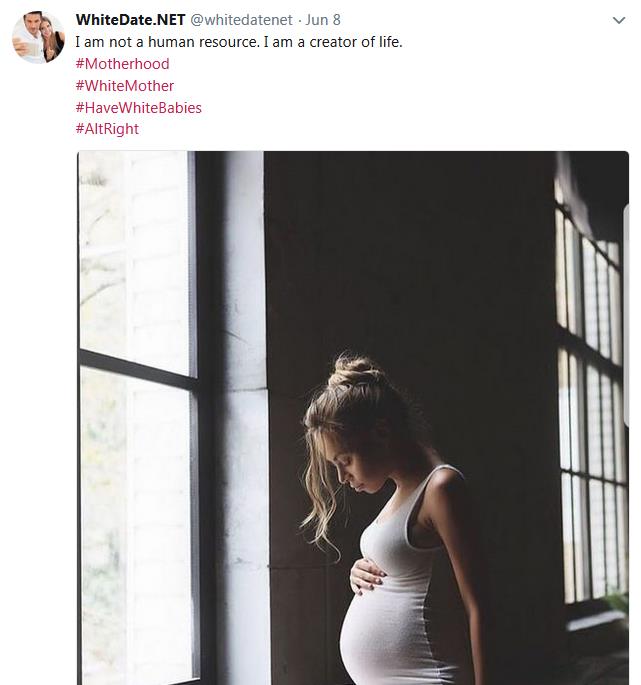Screen dimensions: 641x685
Task: Enlarge the attached pregnant woman photo
Action: 353,418
